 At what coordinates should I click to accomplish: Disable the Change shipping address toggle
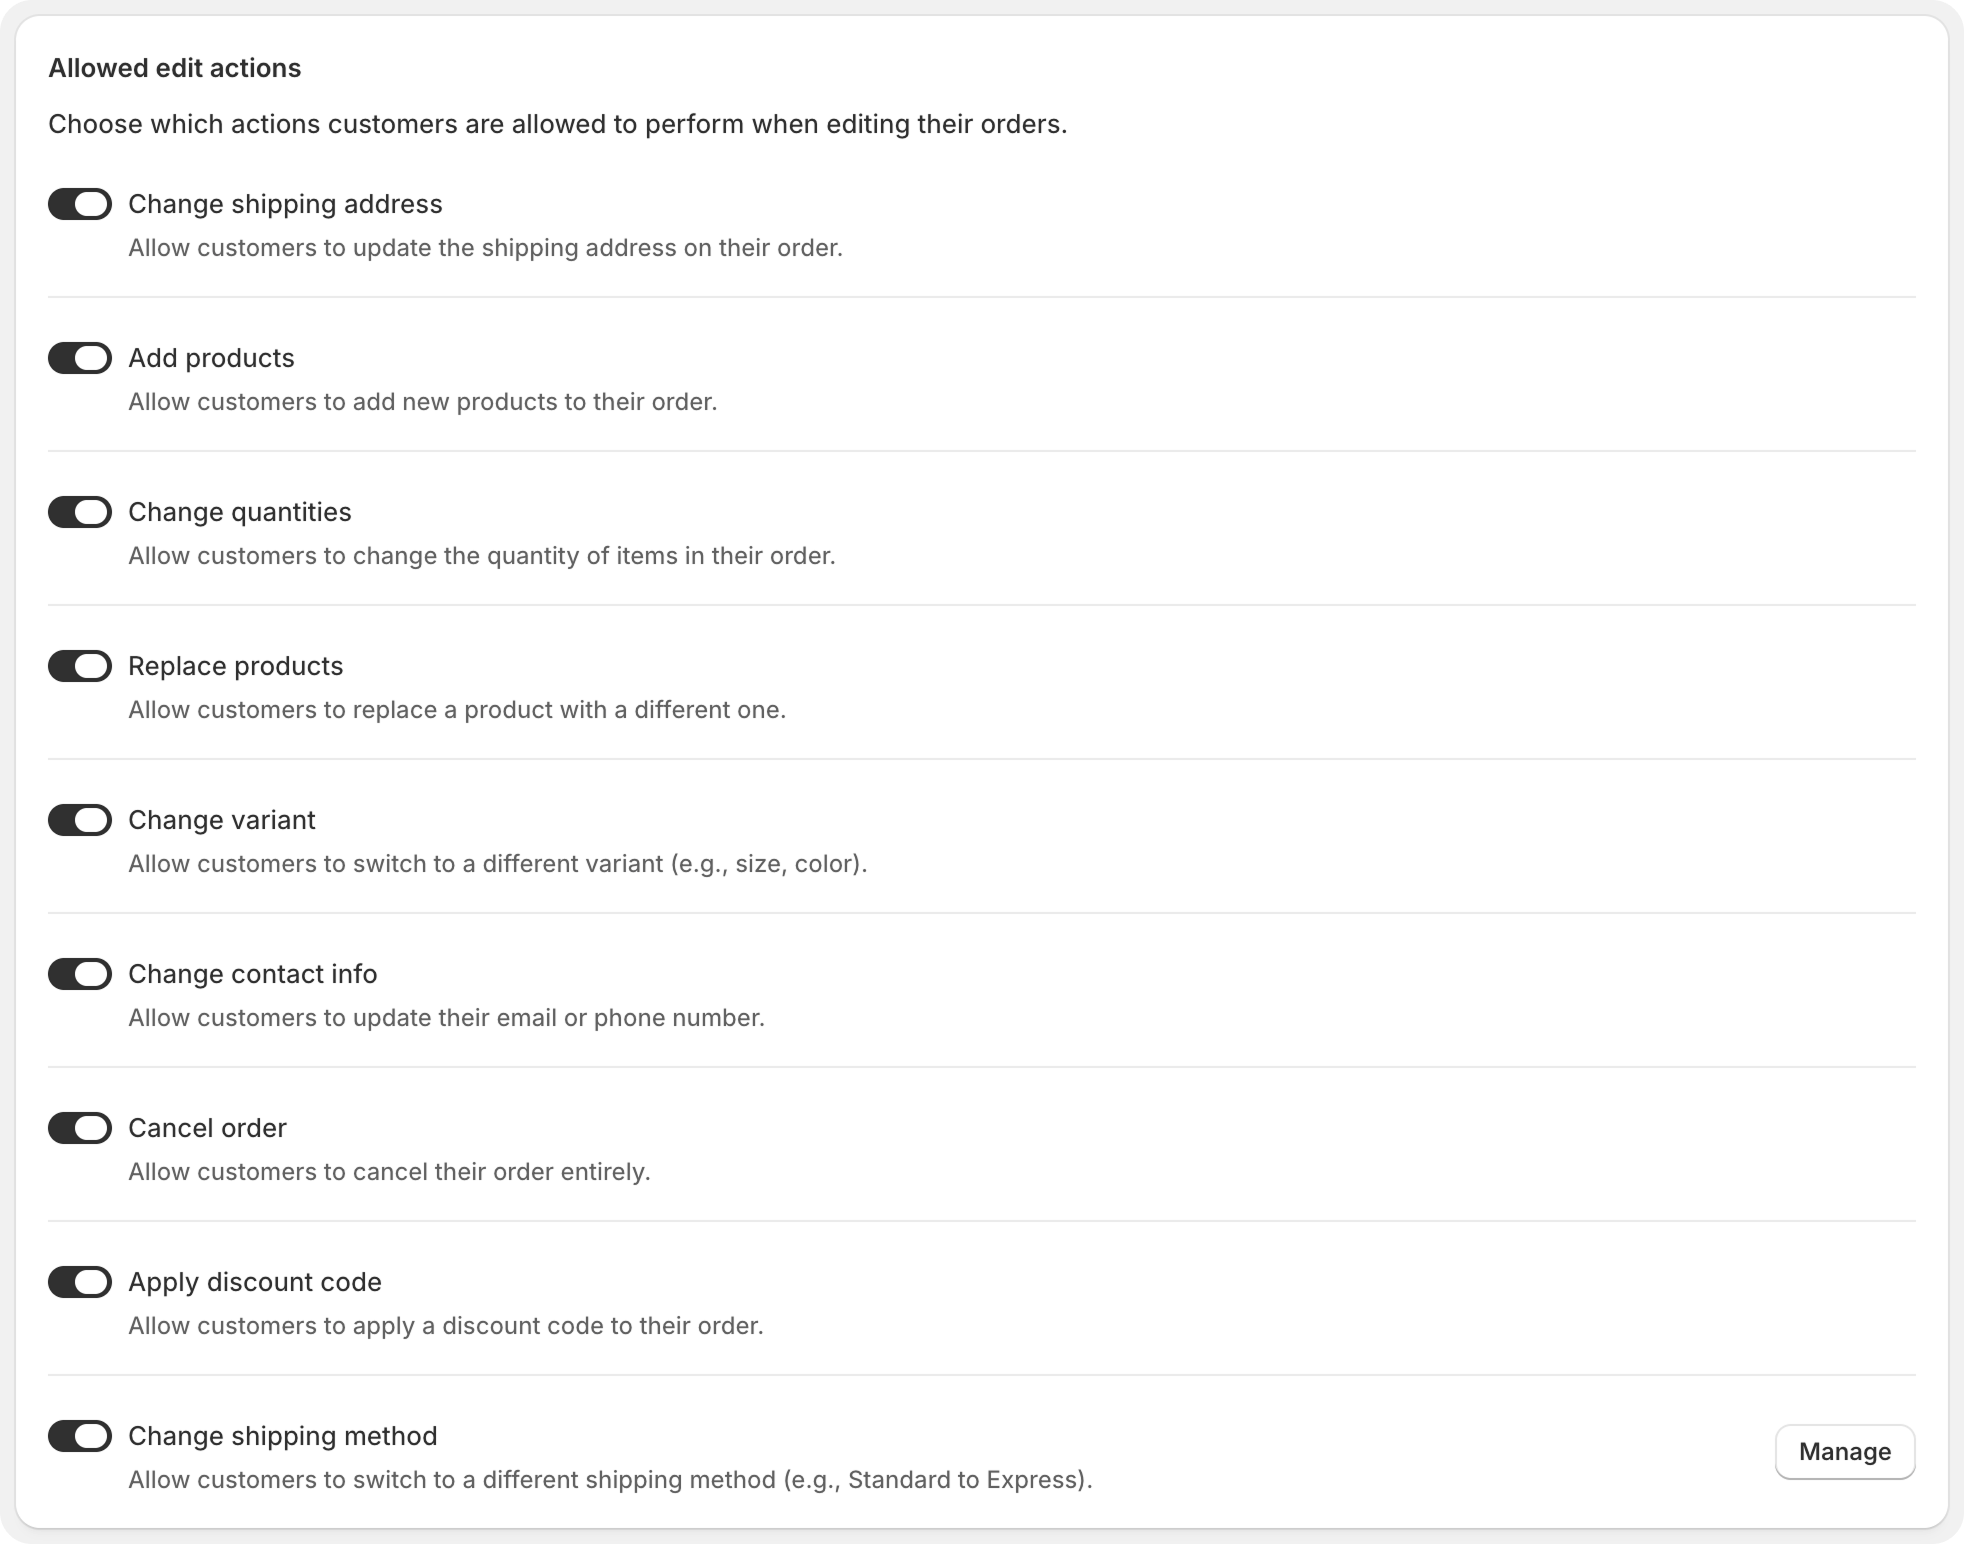click(x=80, y=204)
